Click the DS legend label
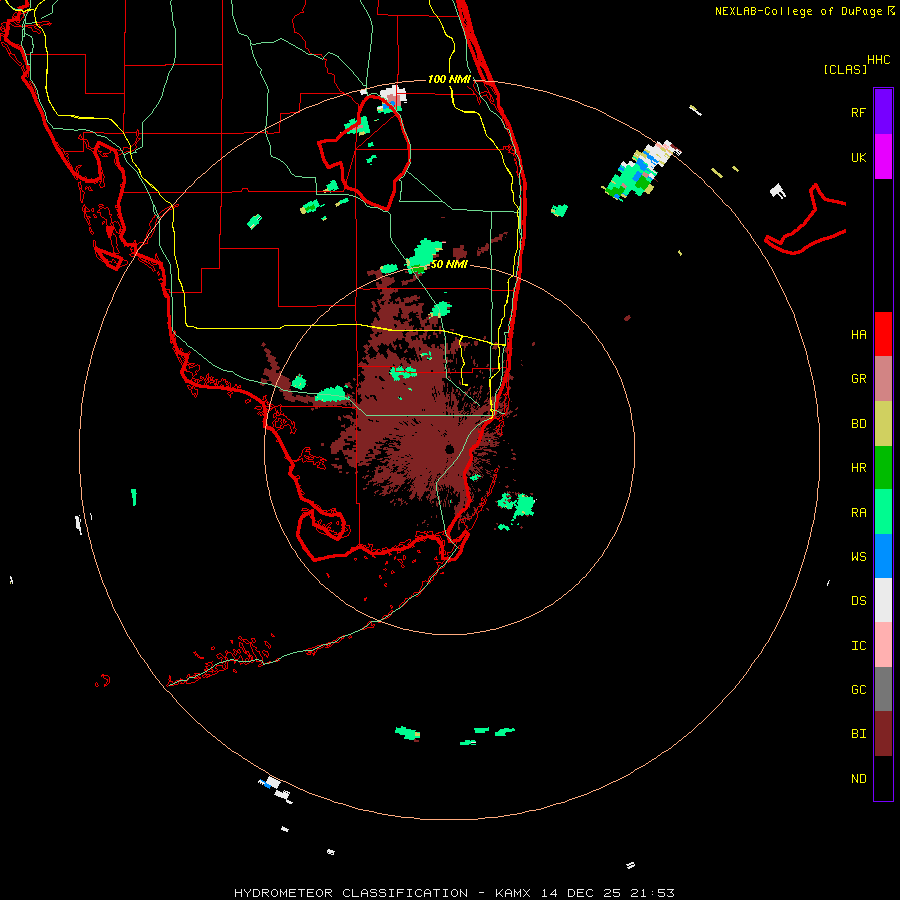 [x=858, y=601]
